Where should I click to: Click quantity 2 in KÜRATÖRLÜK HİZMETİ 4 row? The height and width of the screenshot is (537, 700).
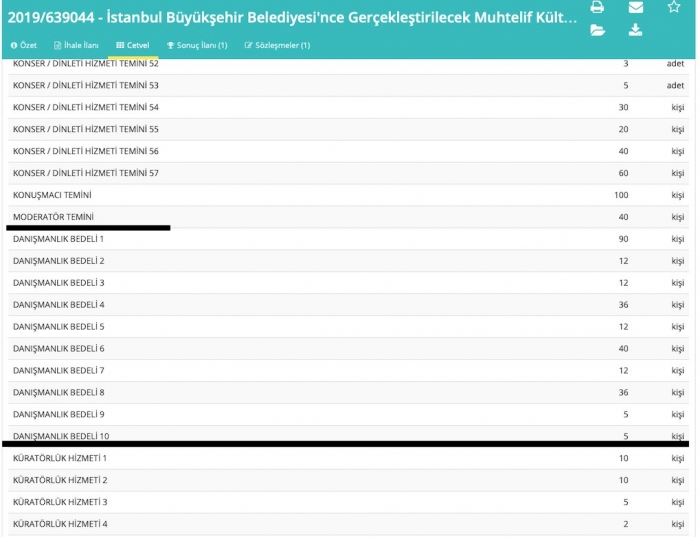tap(626, 524)
